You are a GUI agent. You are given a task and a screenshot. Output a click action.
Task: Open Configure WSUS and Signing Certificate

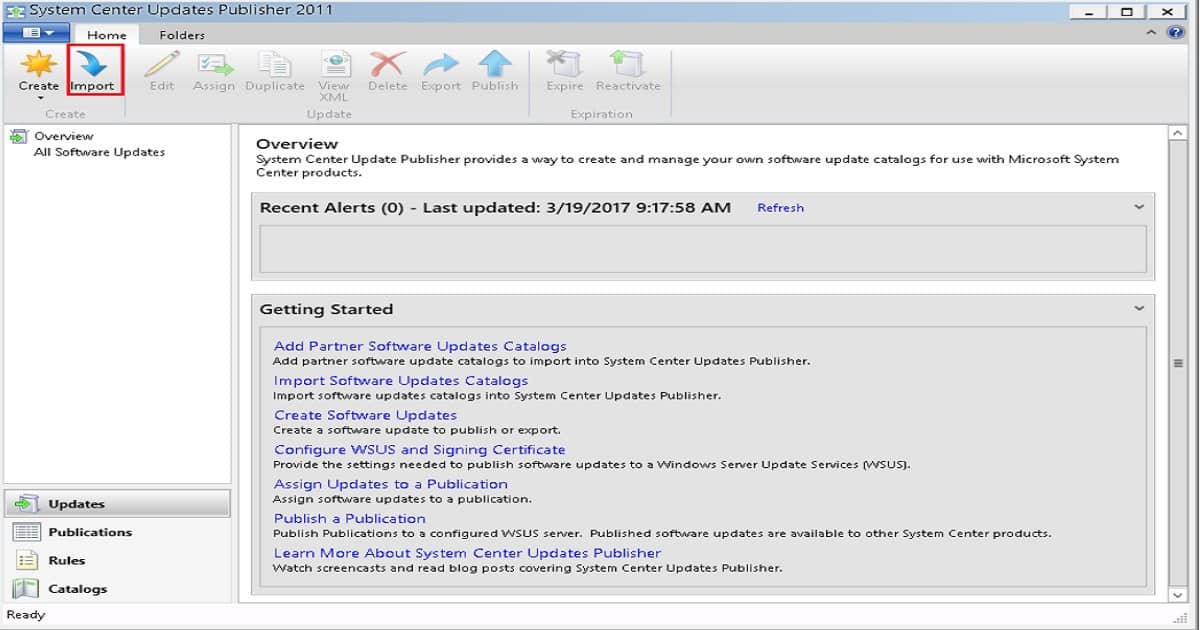coord(420,450)
